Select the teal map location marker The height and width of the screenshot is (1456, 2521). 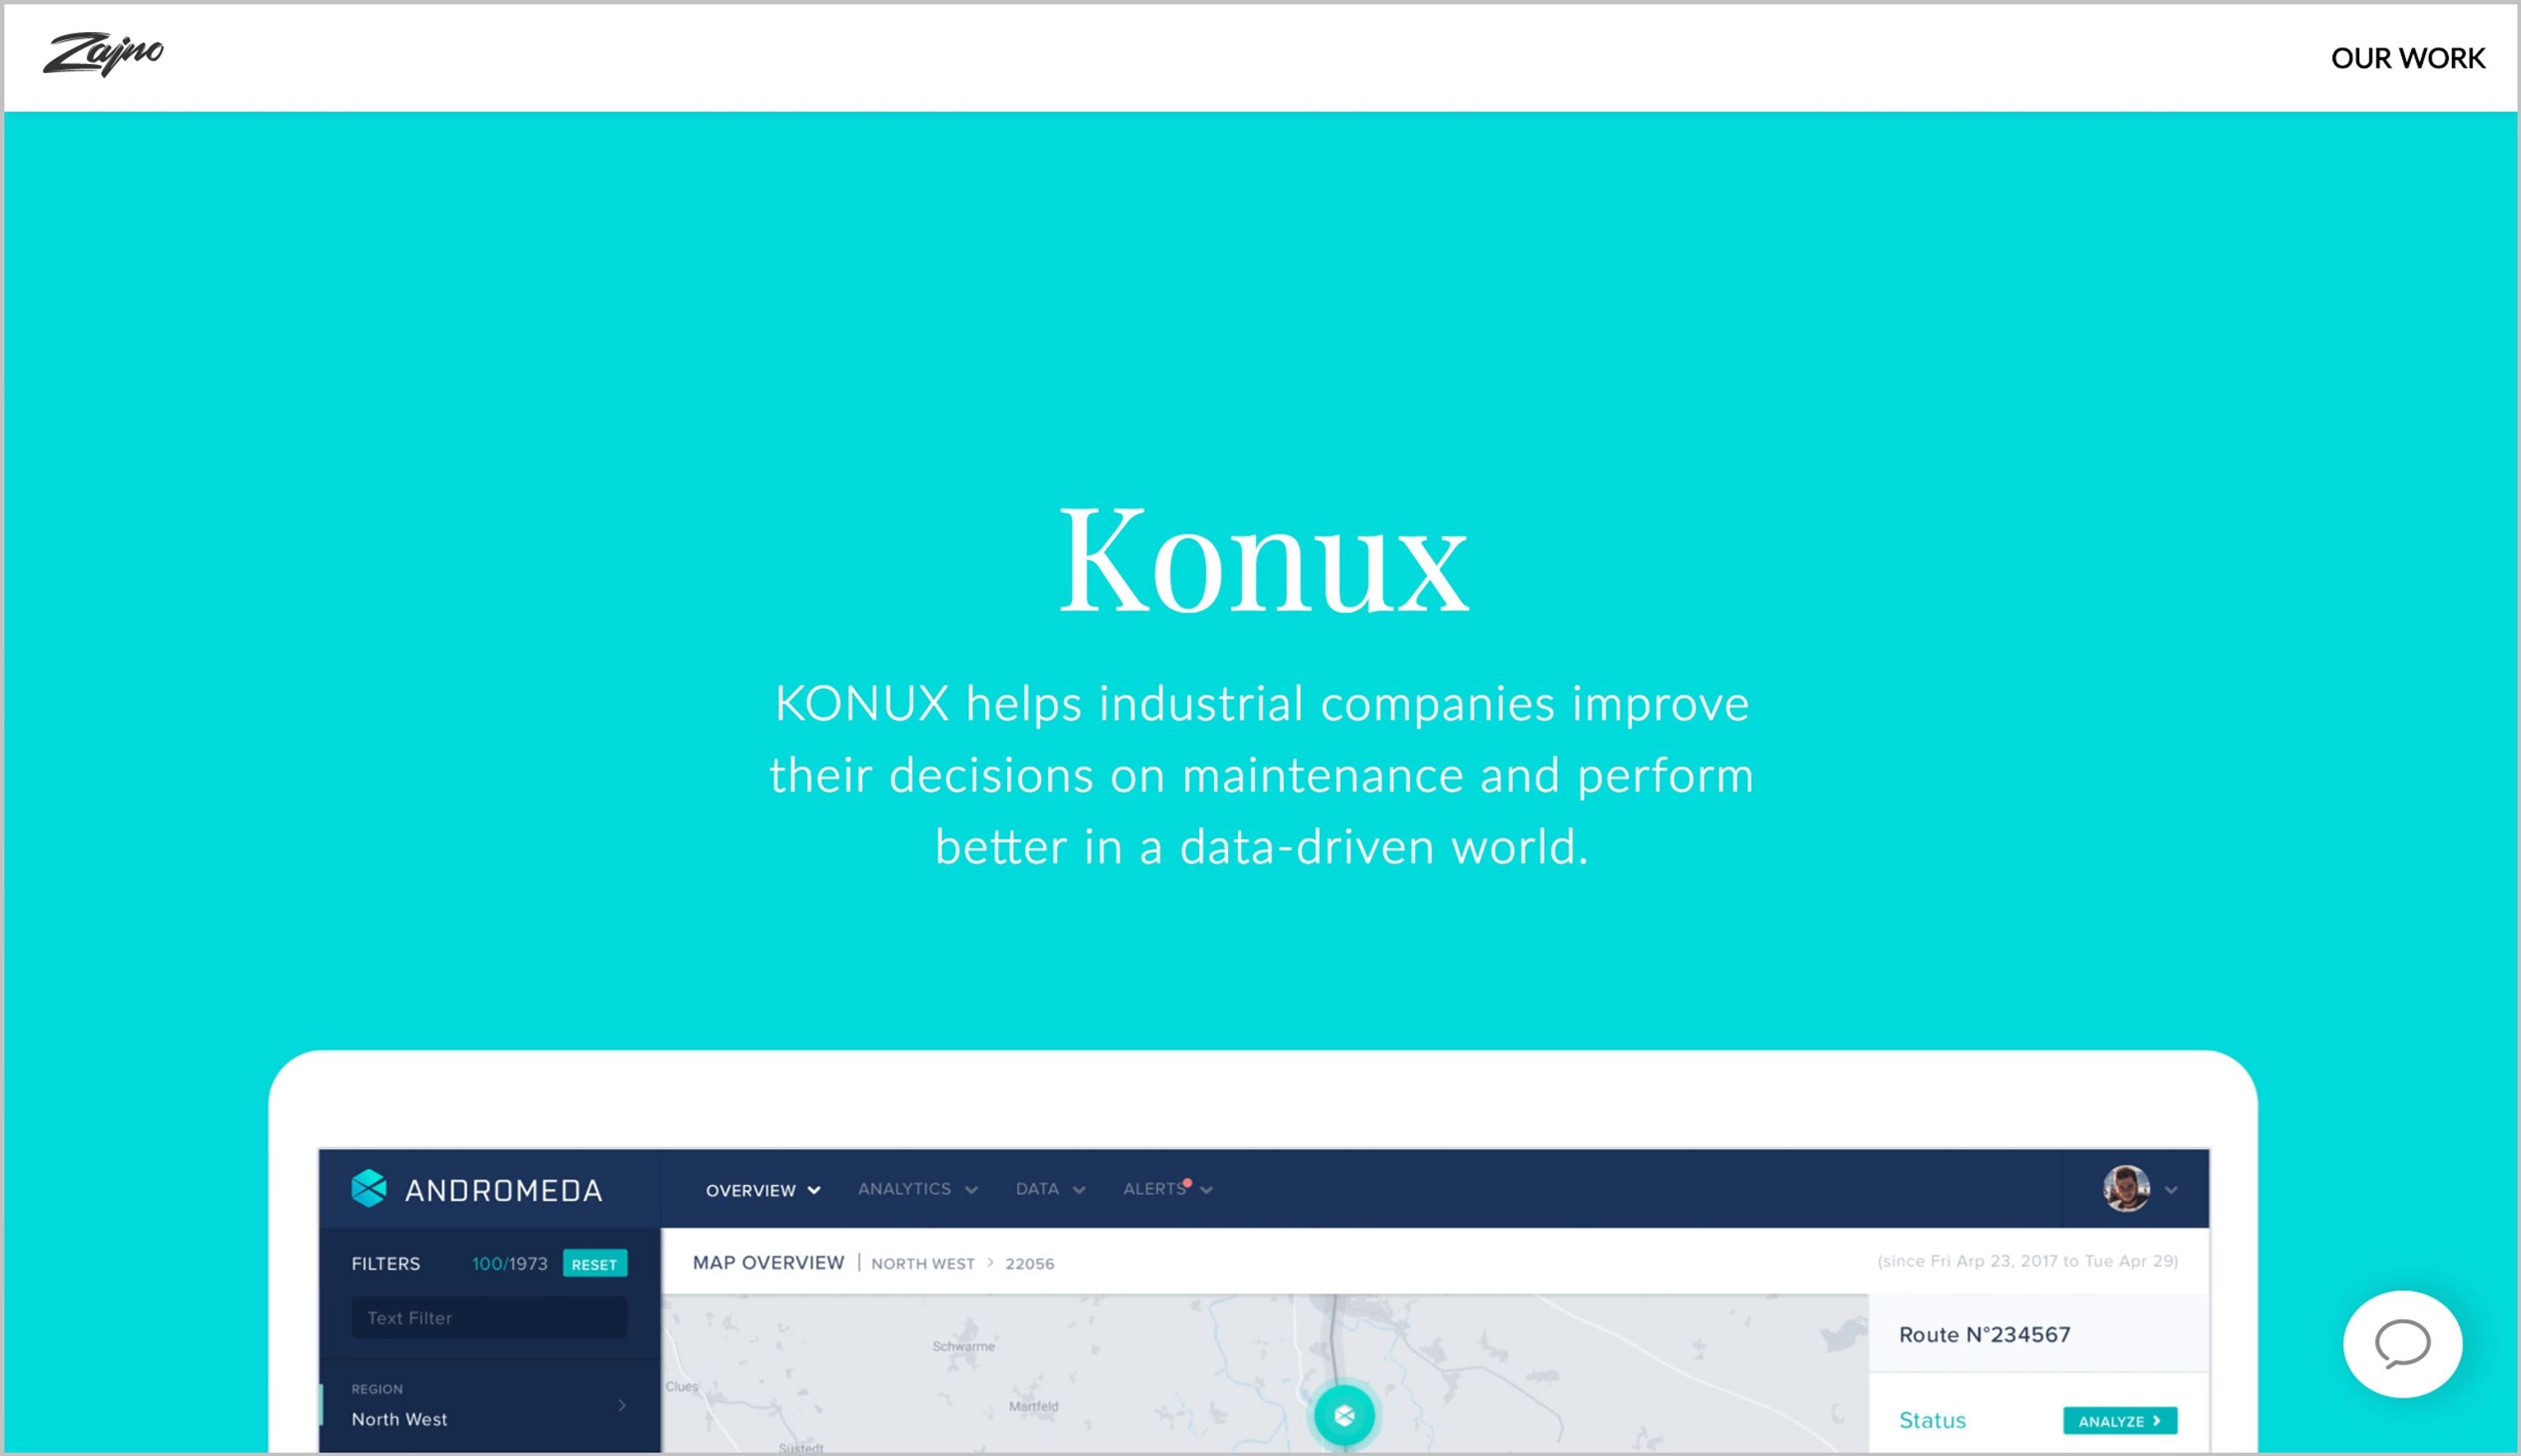click(1344, 1415)
